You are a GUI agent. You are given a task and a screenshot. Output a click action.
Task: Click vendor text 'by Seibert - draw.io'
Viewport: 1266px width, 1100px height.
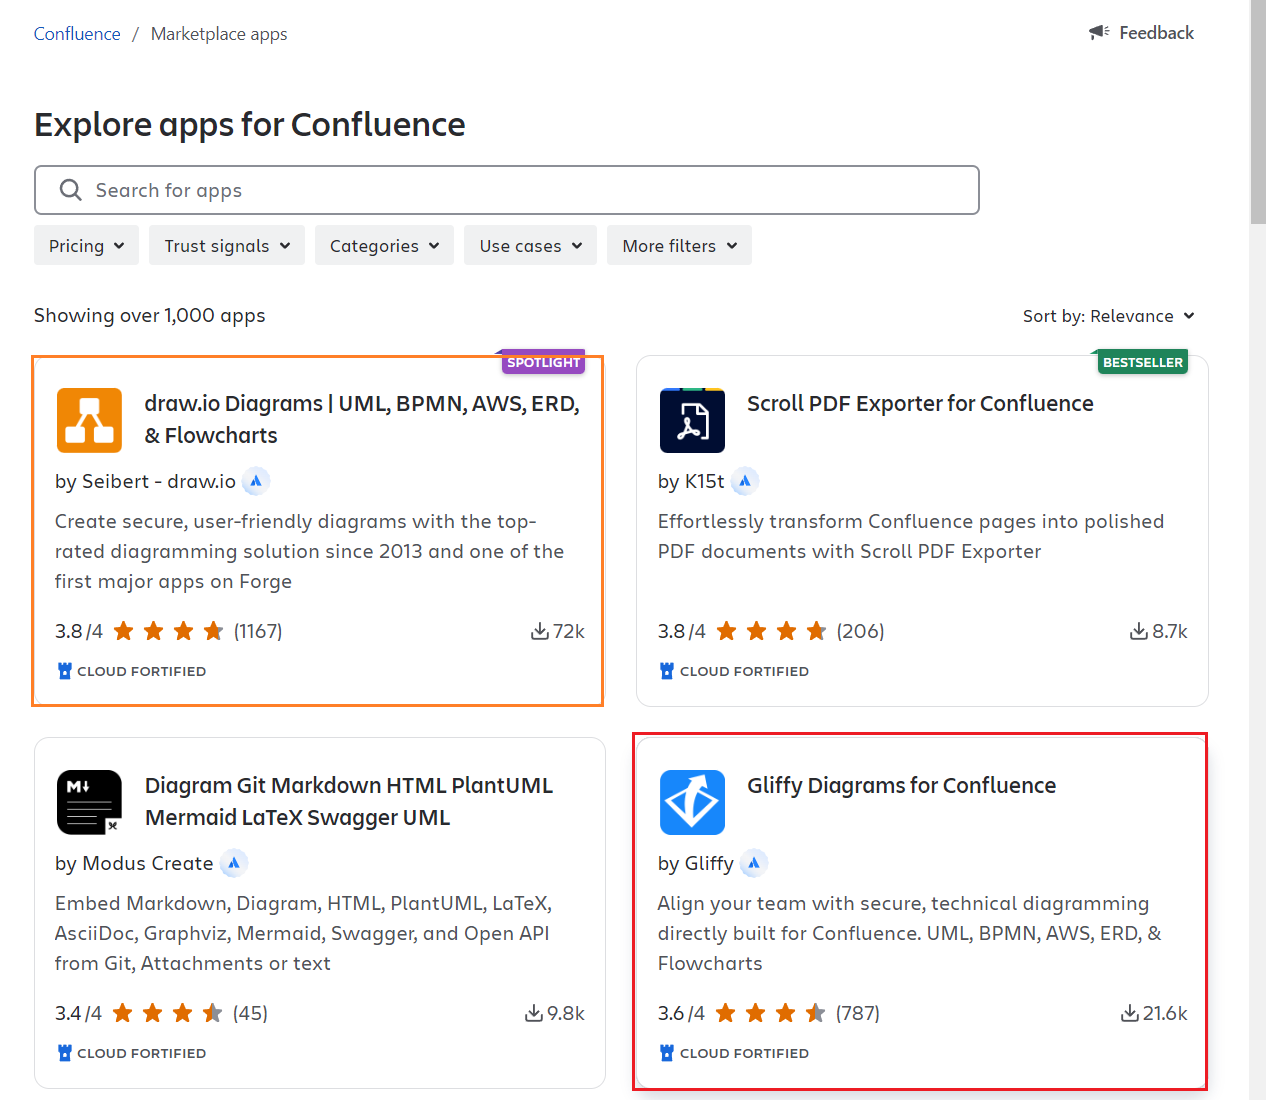pos(145,481)
